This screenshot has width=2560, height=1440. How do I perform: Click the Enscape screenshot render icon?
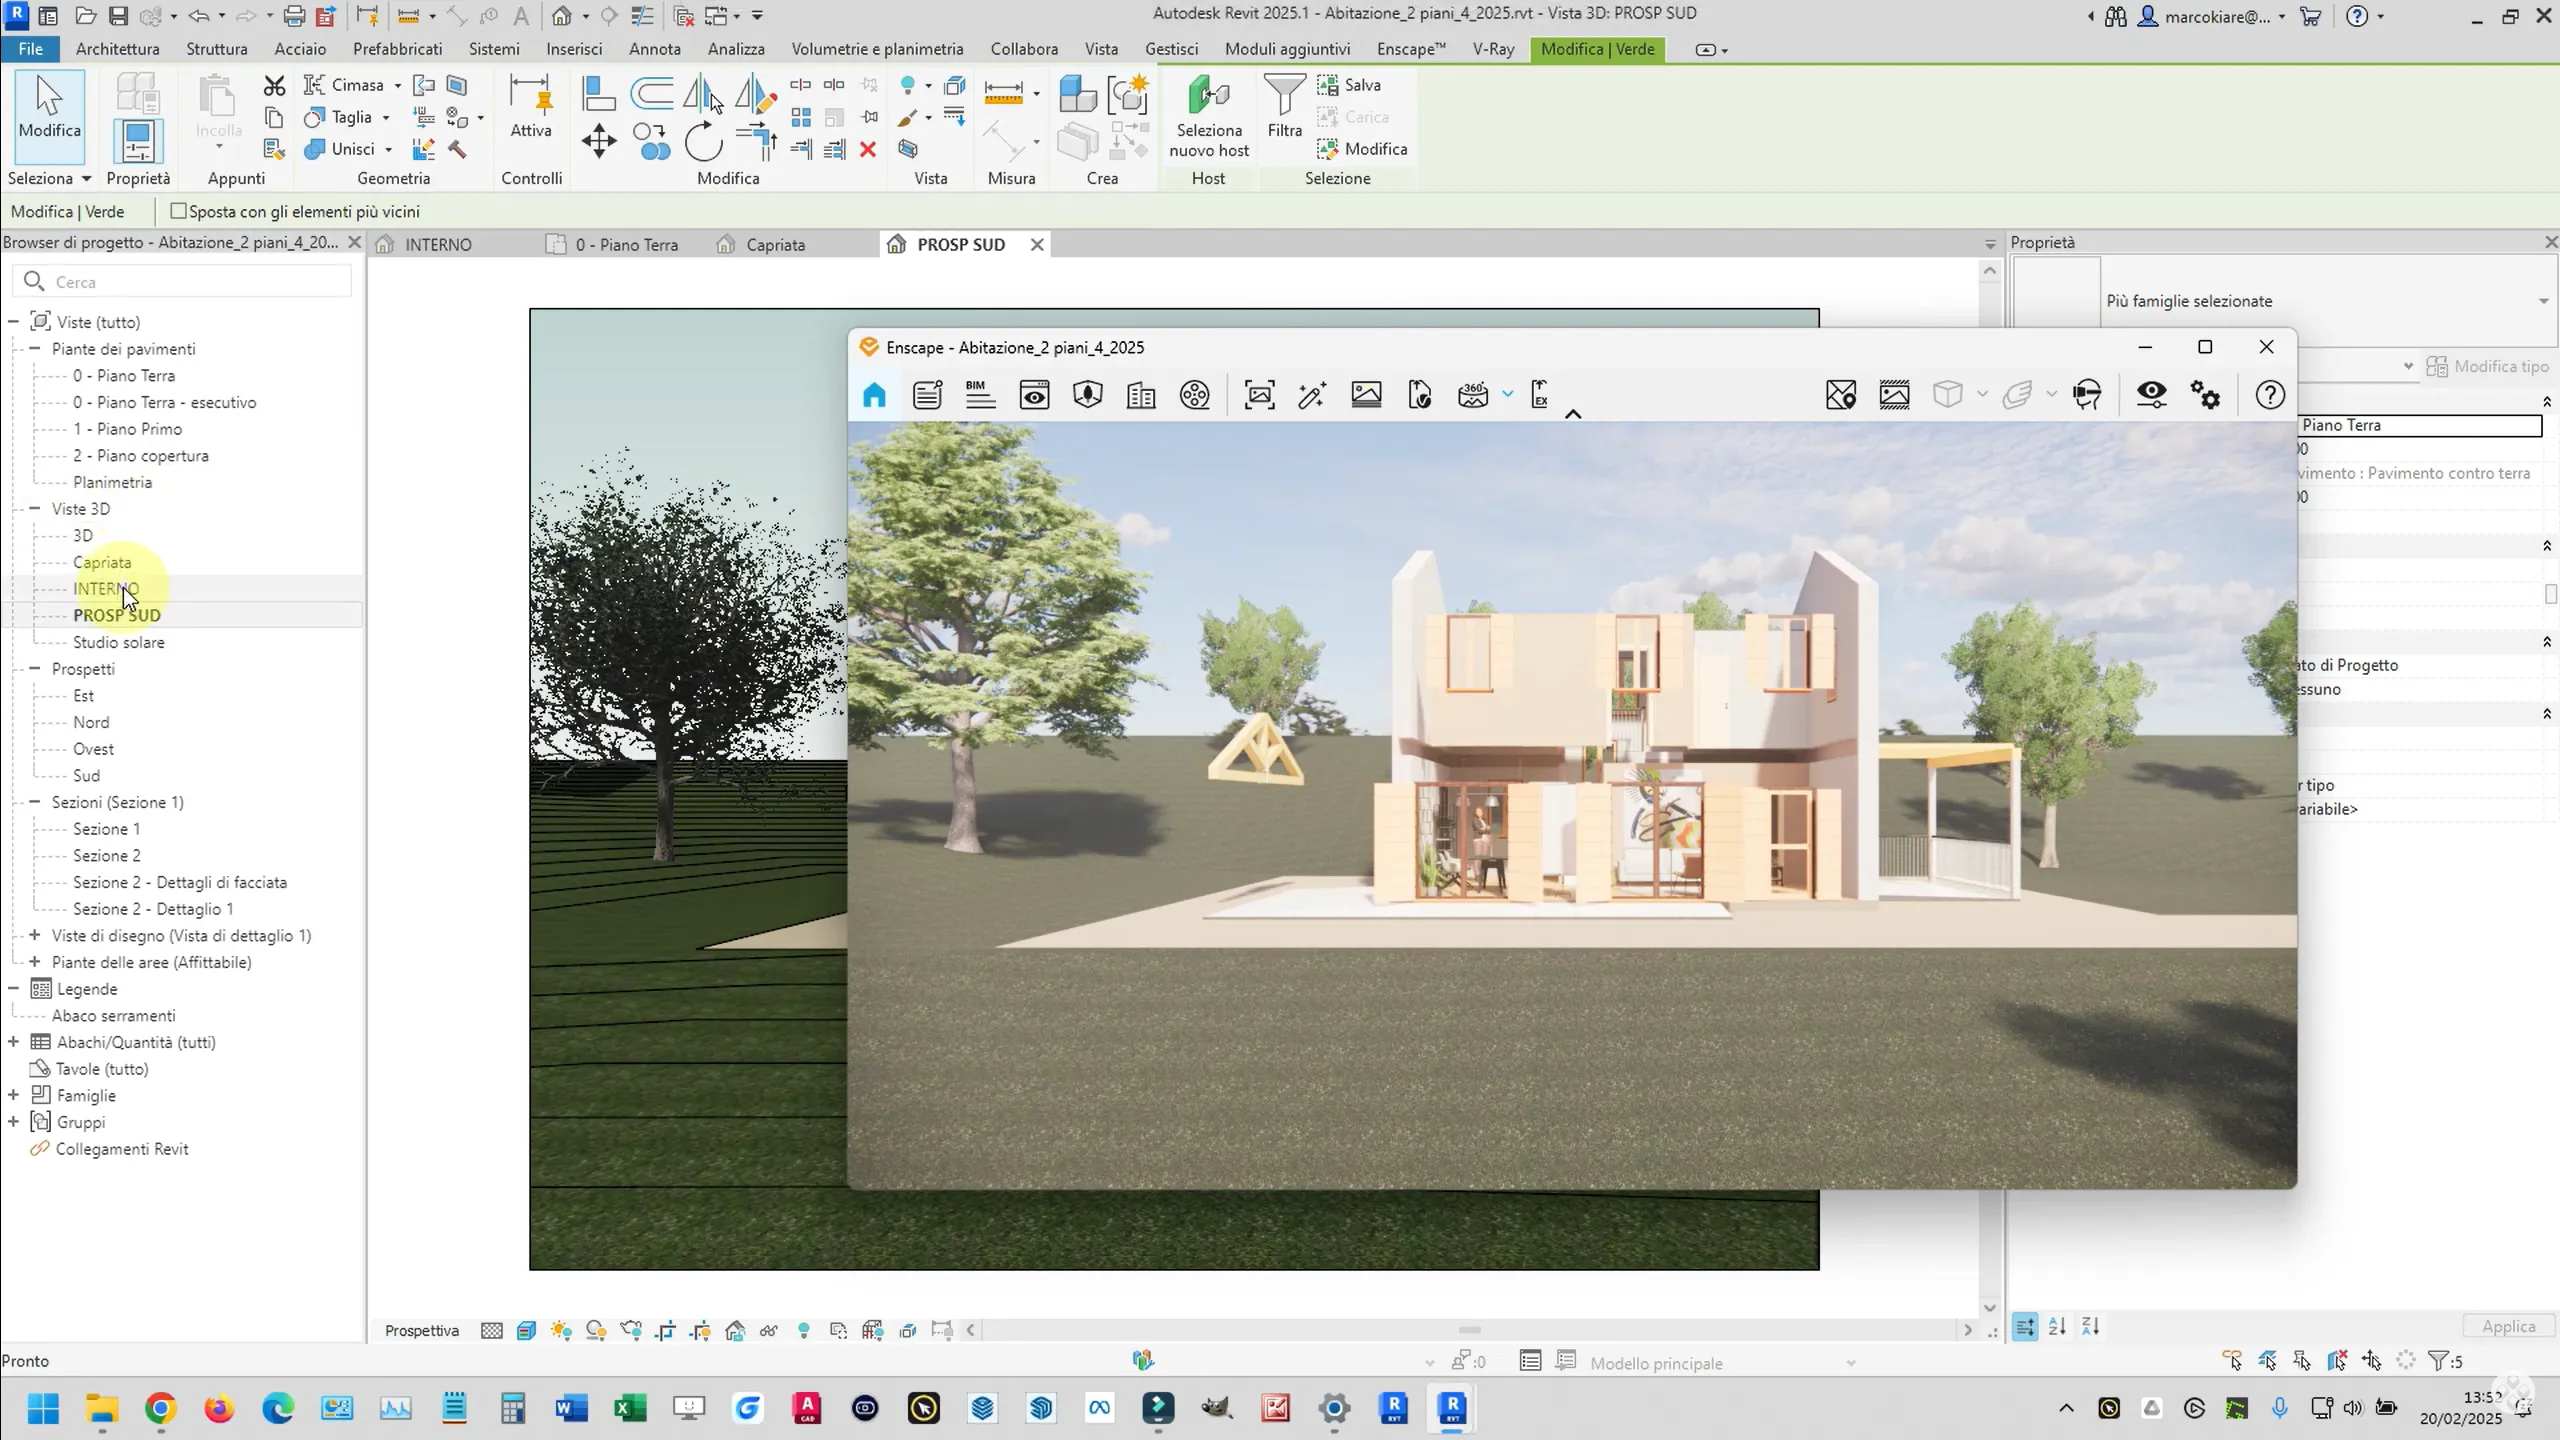pyautogui.click(x=1259, y=395)
